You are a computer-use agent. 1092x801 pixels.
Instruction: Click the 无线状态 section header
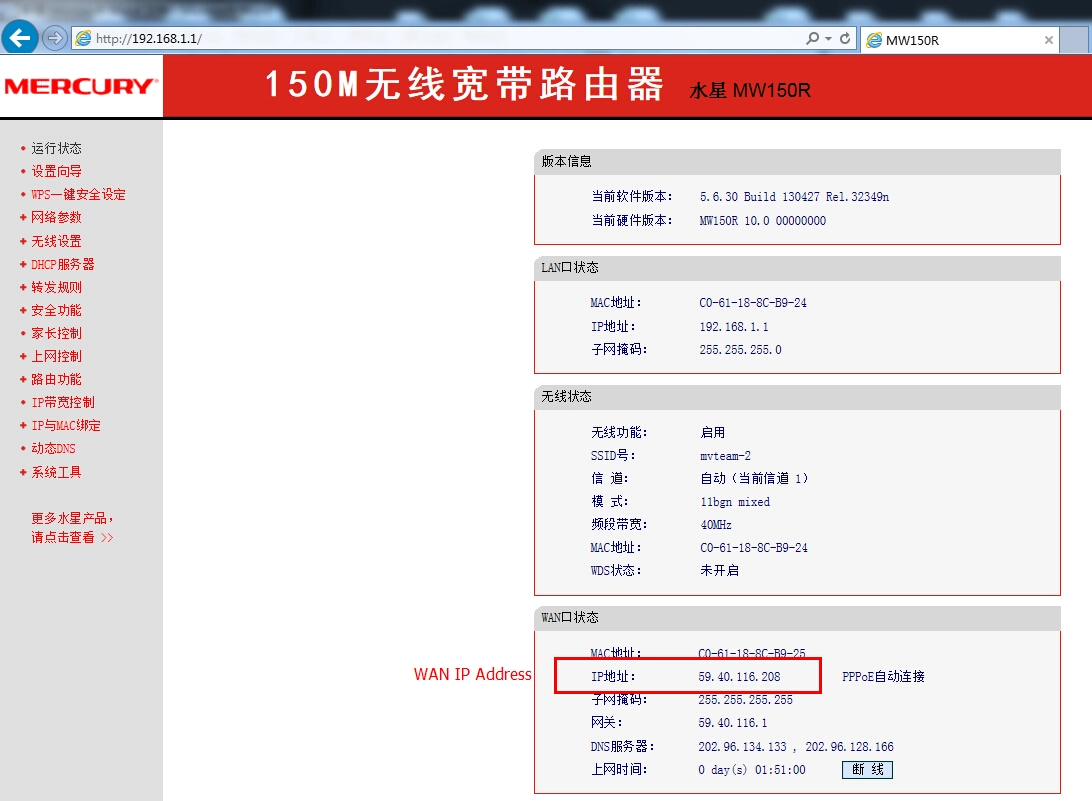click(797, 396)
